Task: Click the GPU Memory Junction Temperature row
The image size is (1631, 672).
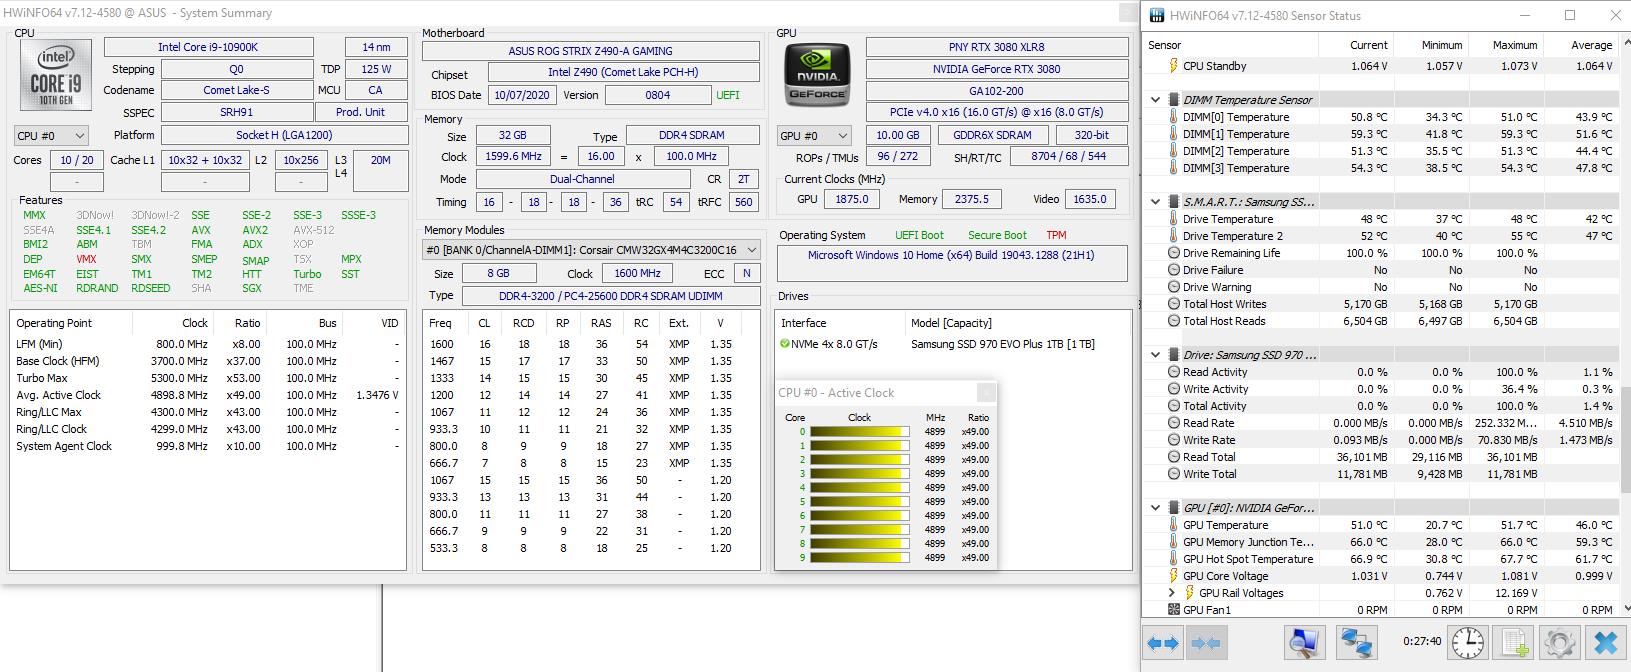Action: 1381,542
